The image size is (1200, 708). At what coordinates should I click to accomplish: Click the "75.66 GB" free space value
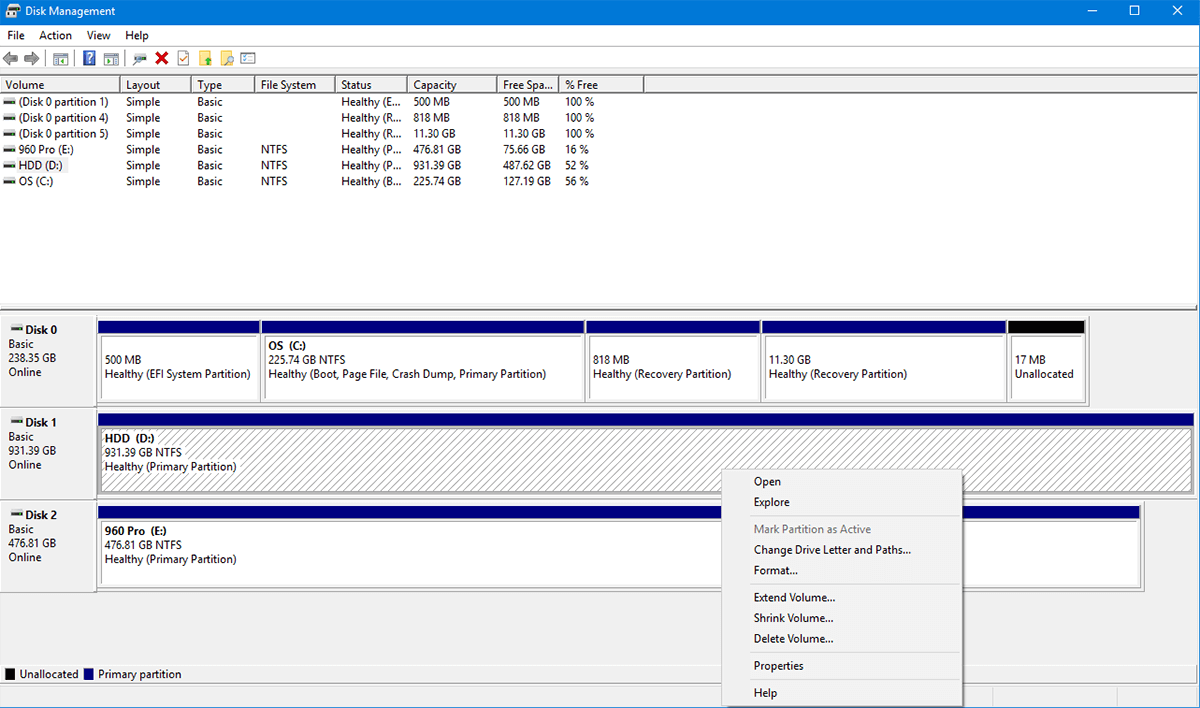pos(524,150)
